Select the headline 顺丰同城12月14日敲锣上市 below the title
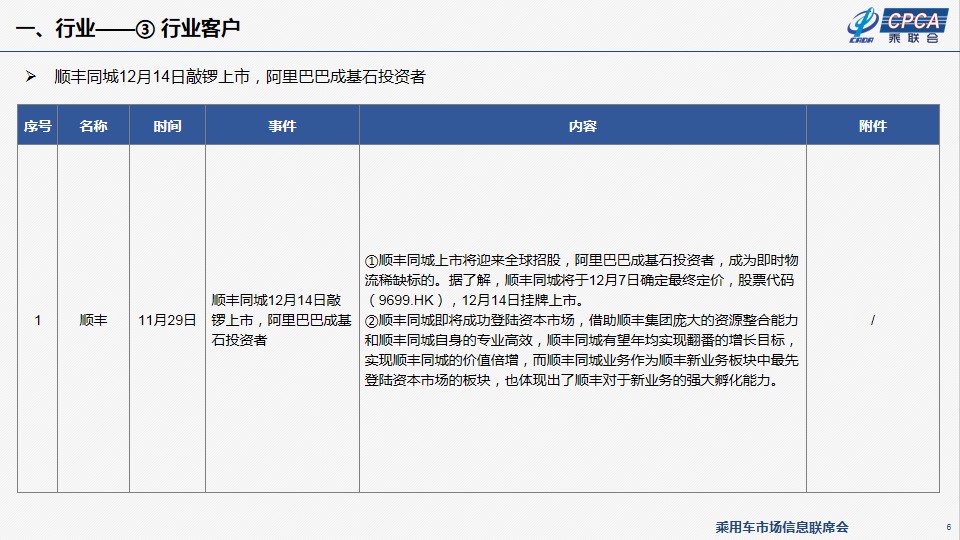 [x=240, y=77]
